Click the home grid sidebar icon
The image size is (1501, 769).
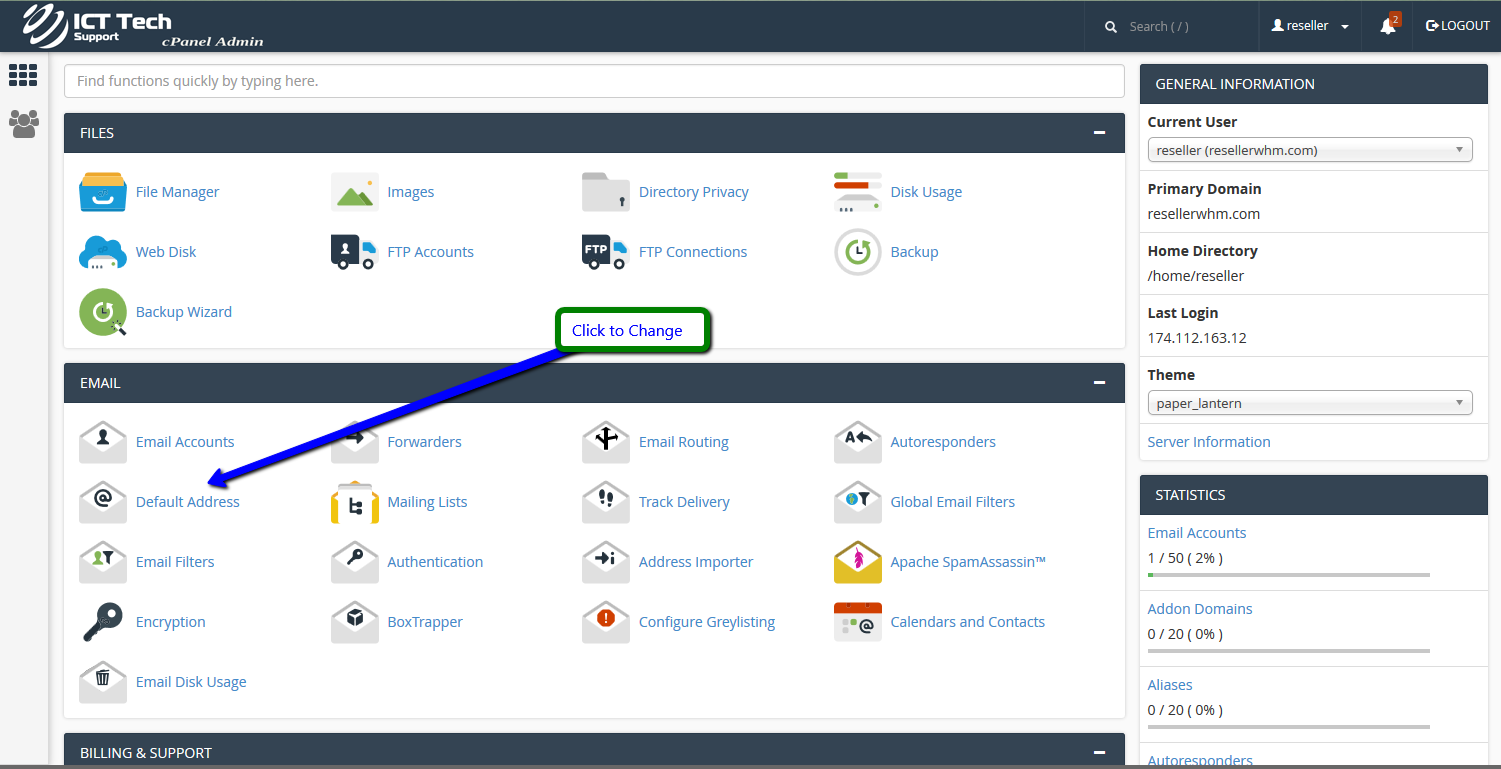(23, 75)
